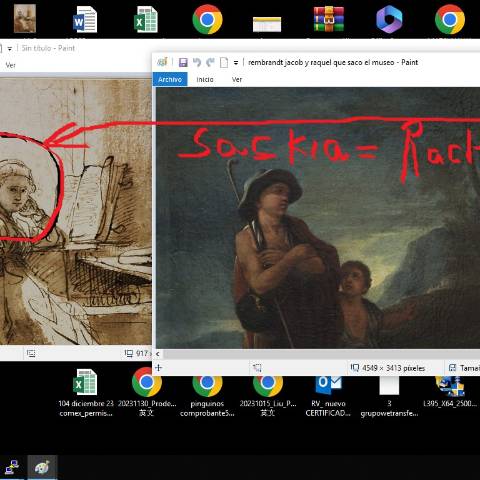Click the New document icon in Paint toolbar
Viewport: 480px width, 480px height.
click(224, 62)
